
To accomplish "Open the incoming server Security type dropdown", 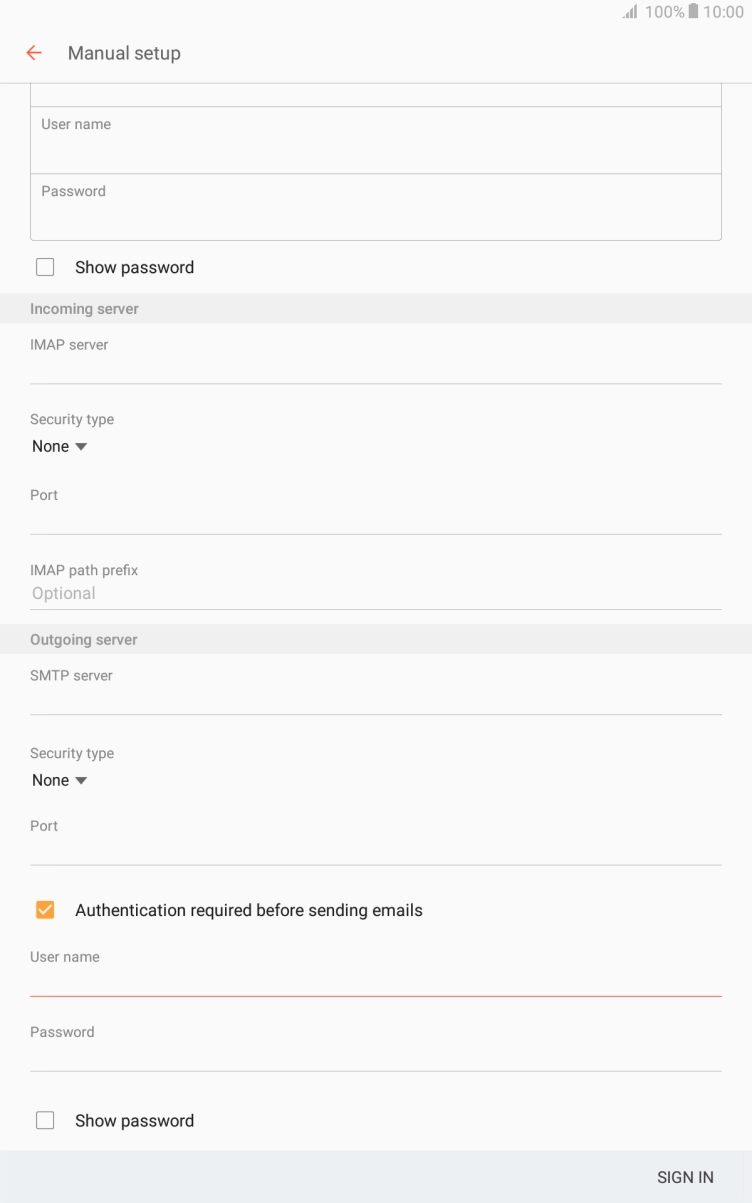I will 60,446.
